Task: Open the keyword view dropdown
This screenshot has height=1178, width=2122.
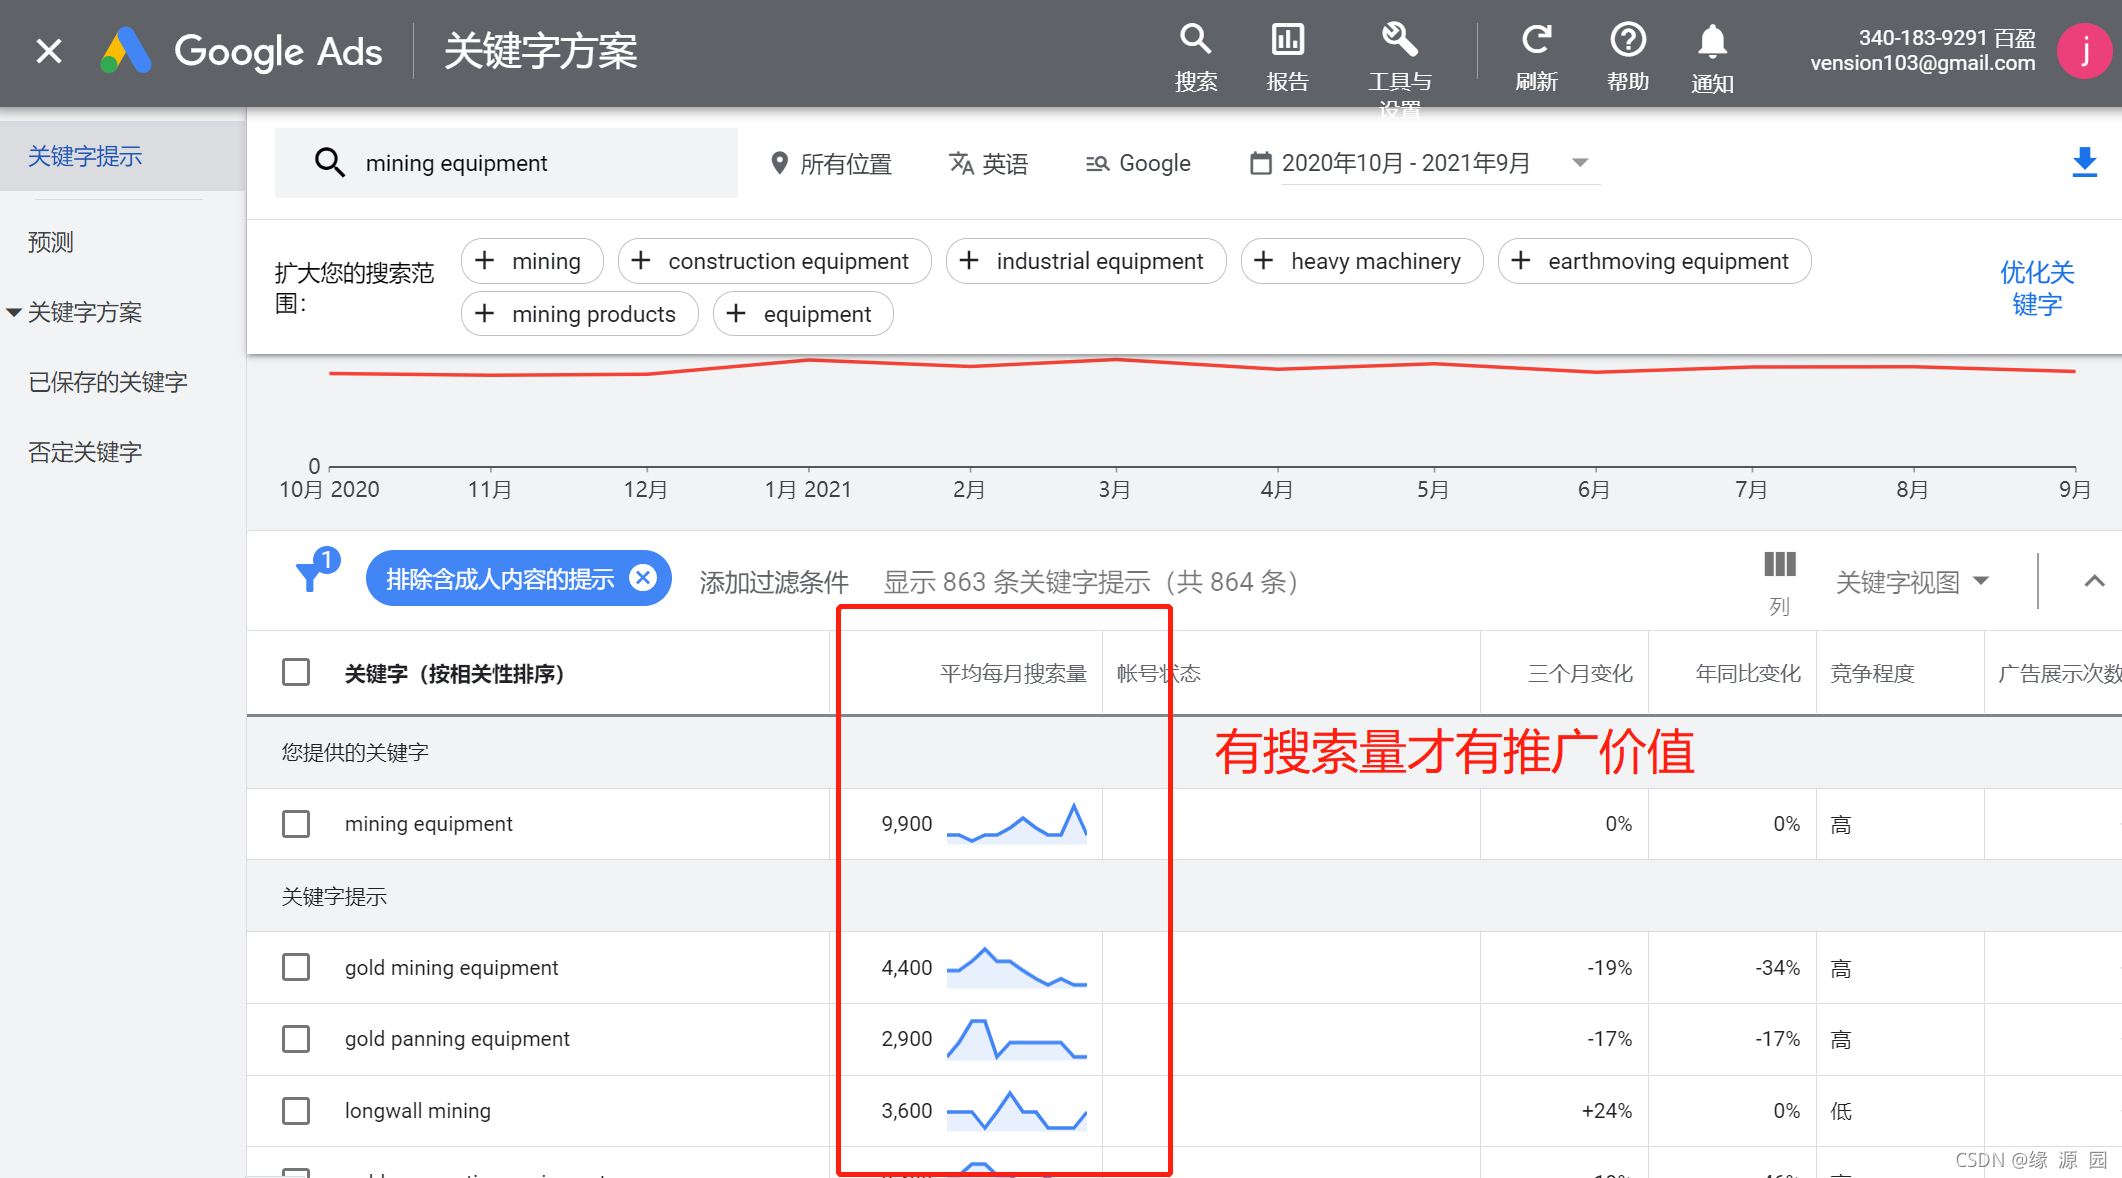Action: tap(1911, 582)
